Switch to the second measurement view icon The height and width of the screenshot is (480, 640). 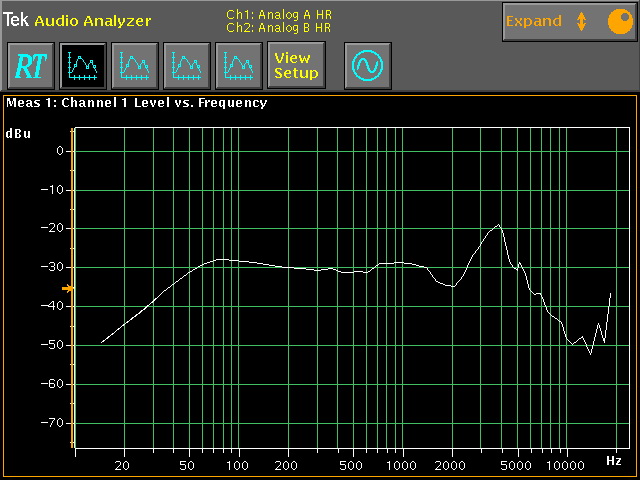point(134,66)
